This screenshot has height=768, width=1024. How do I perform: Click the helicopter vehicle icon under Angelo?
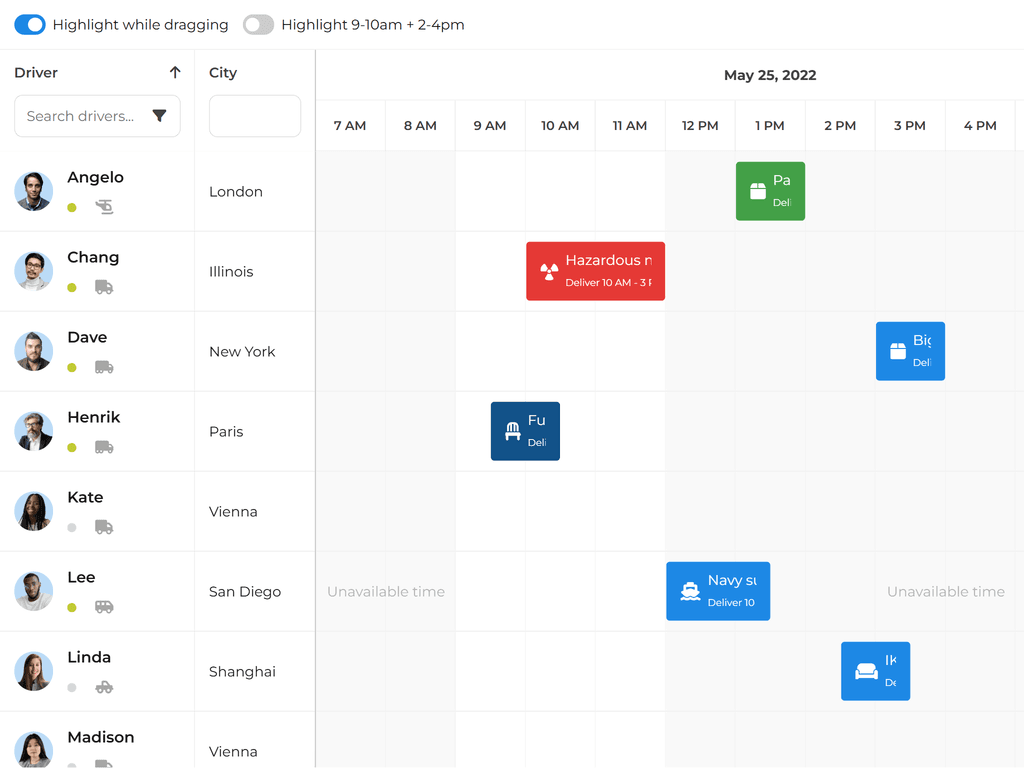(104, 207)
